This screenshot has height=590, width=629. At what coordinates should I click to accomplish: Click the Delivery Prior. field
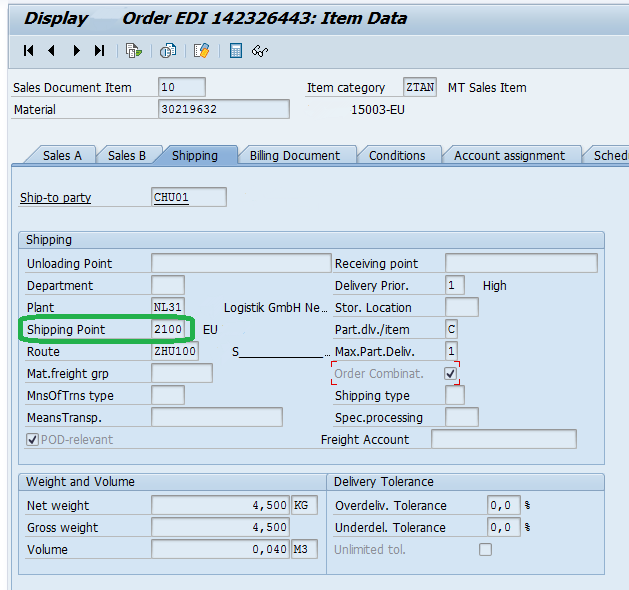[455, 285]
